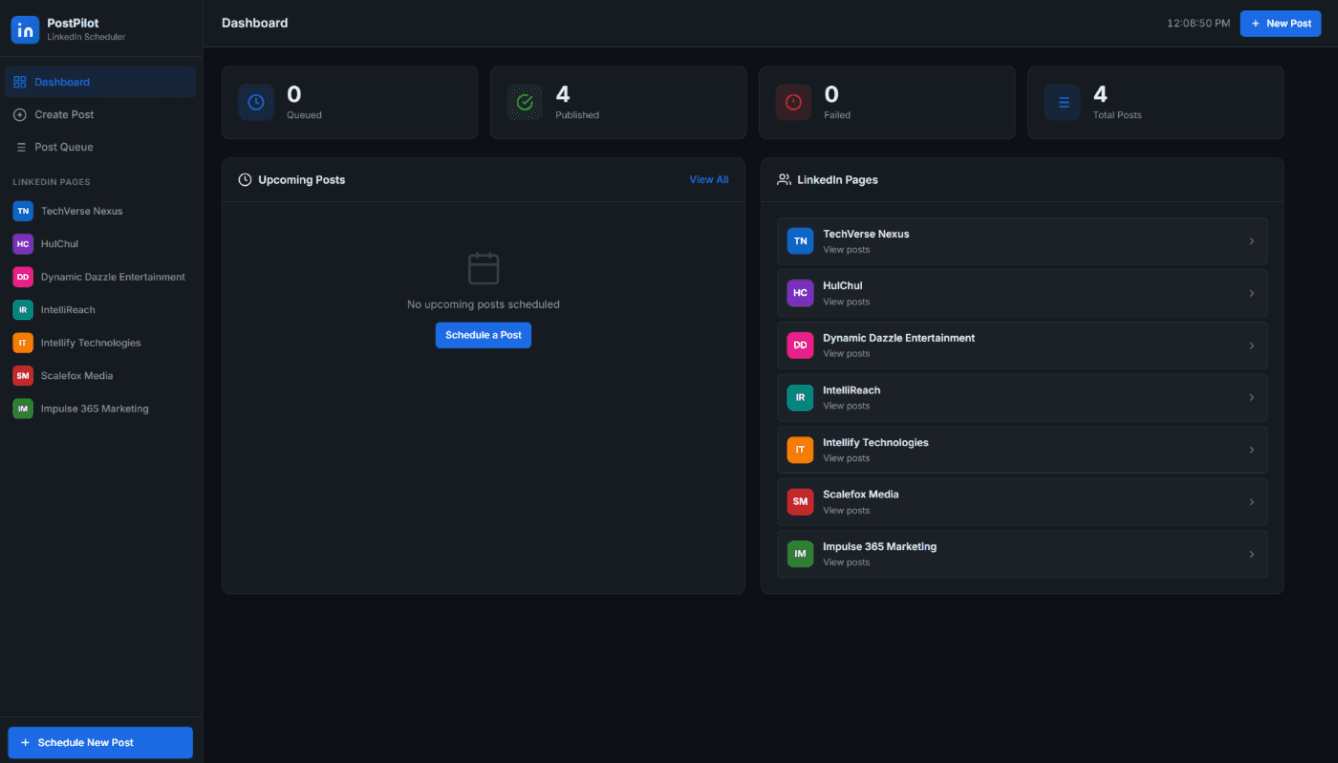Click View posts under IntelliReach
This screenshot has width=1338, height=763.
tap(846, 406)
